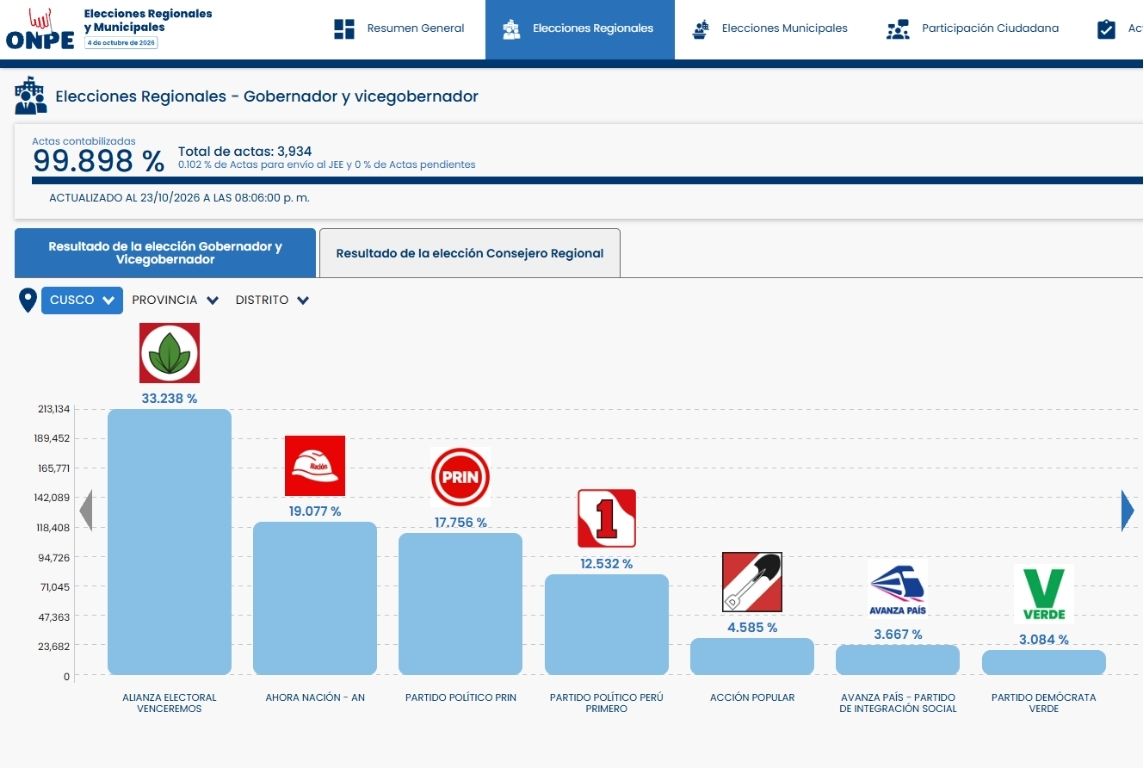Click the PARTIDO POLÍTICO PRIN axis label
This screenshot has height=768, width=1144.
[460, 697]
